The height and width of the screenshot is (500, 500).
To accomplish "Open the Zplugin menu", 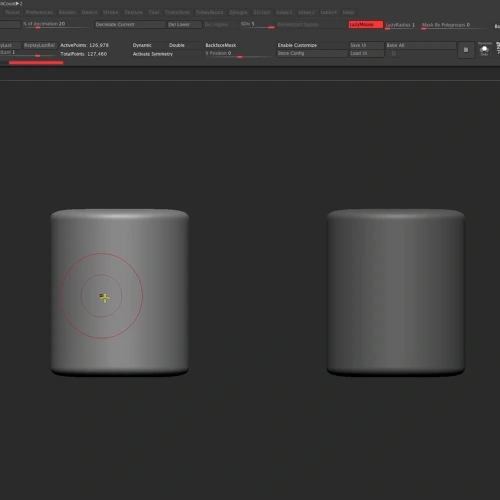I will [238, 12].
